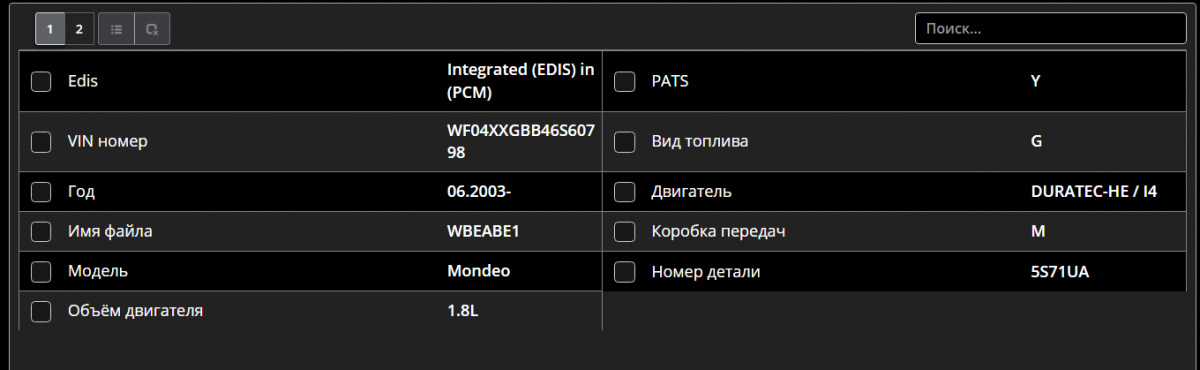
Task: Click the clear selection icon
Action: coord(152,29)
